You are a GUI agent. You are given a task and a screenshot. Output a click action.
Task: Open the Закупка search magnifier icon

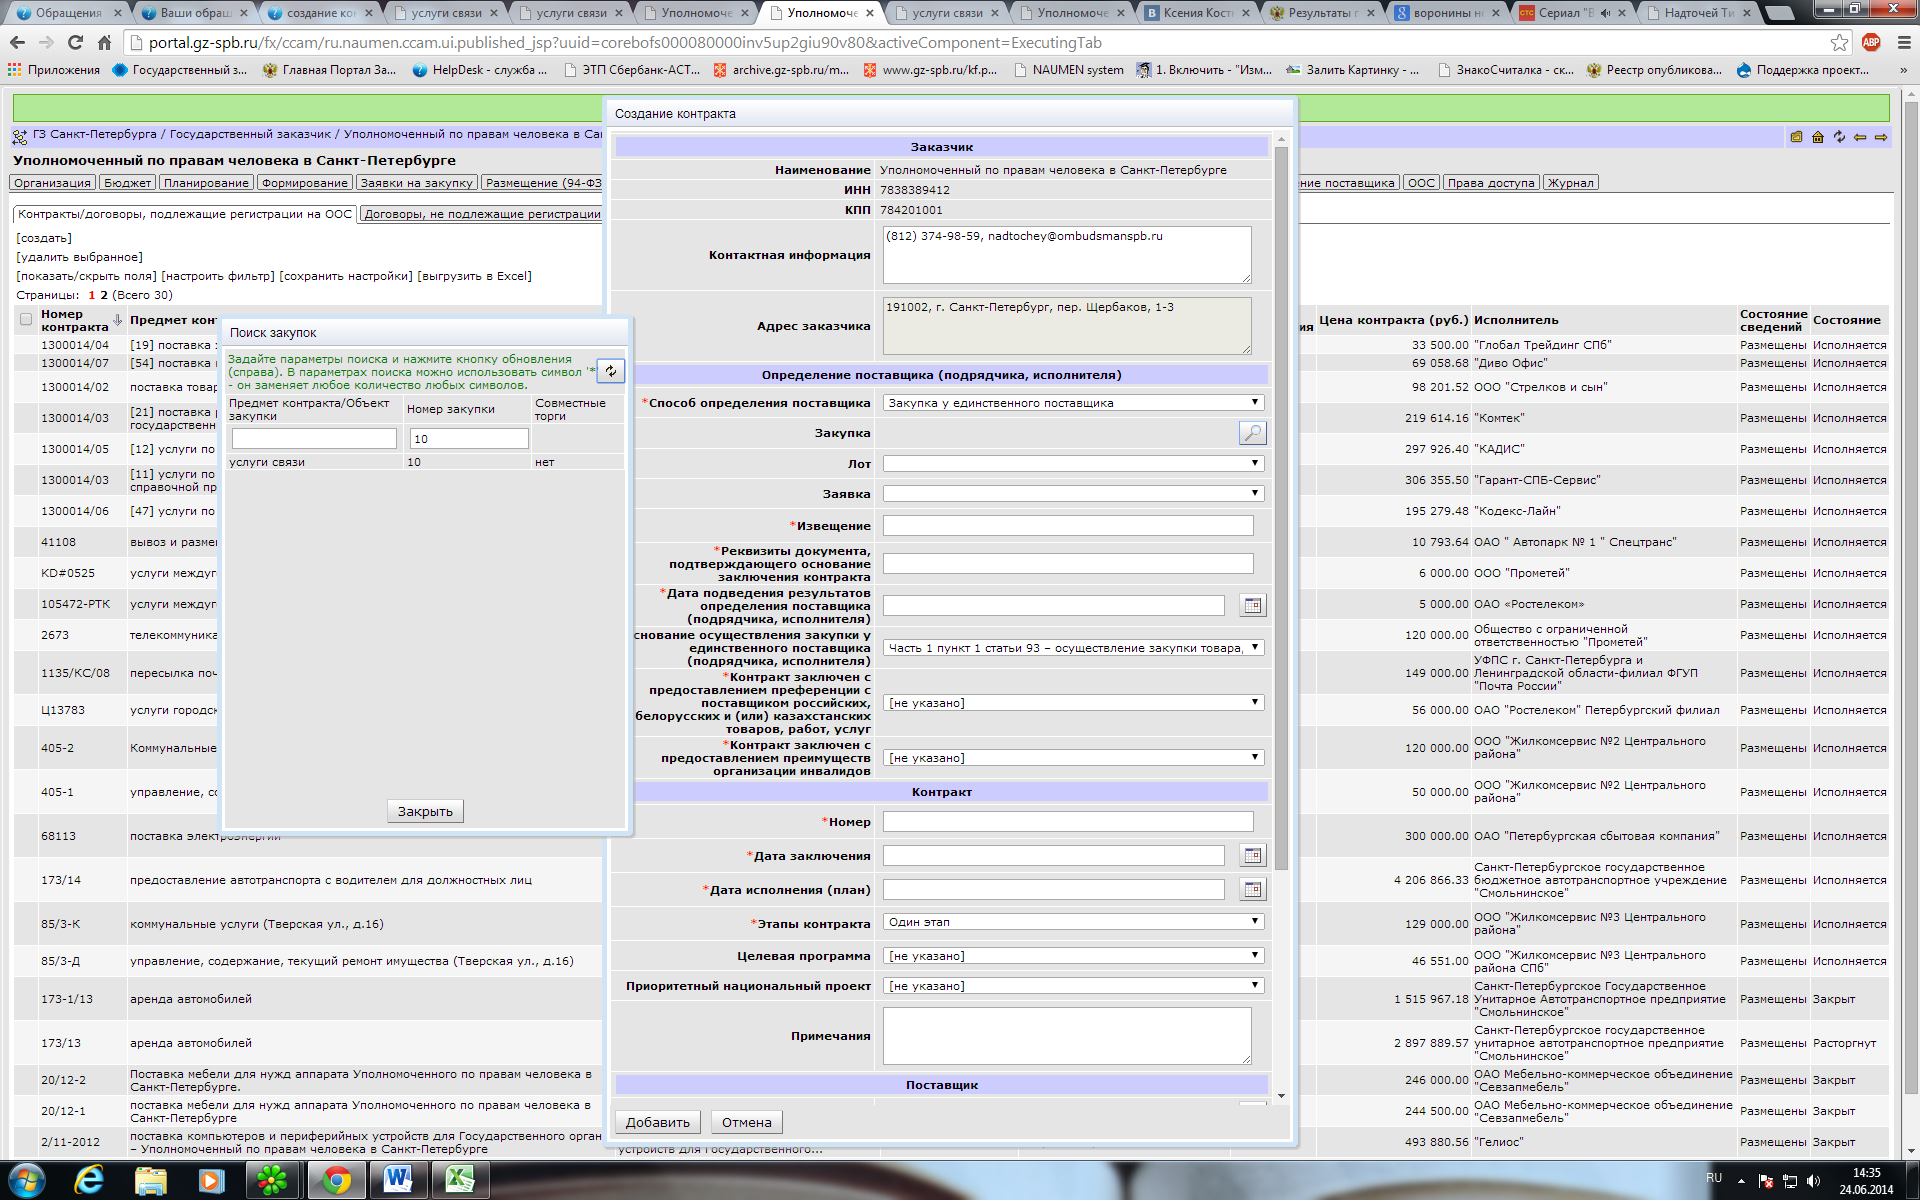pos(1252,433)
